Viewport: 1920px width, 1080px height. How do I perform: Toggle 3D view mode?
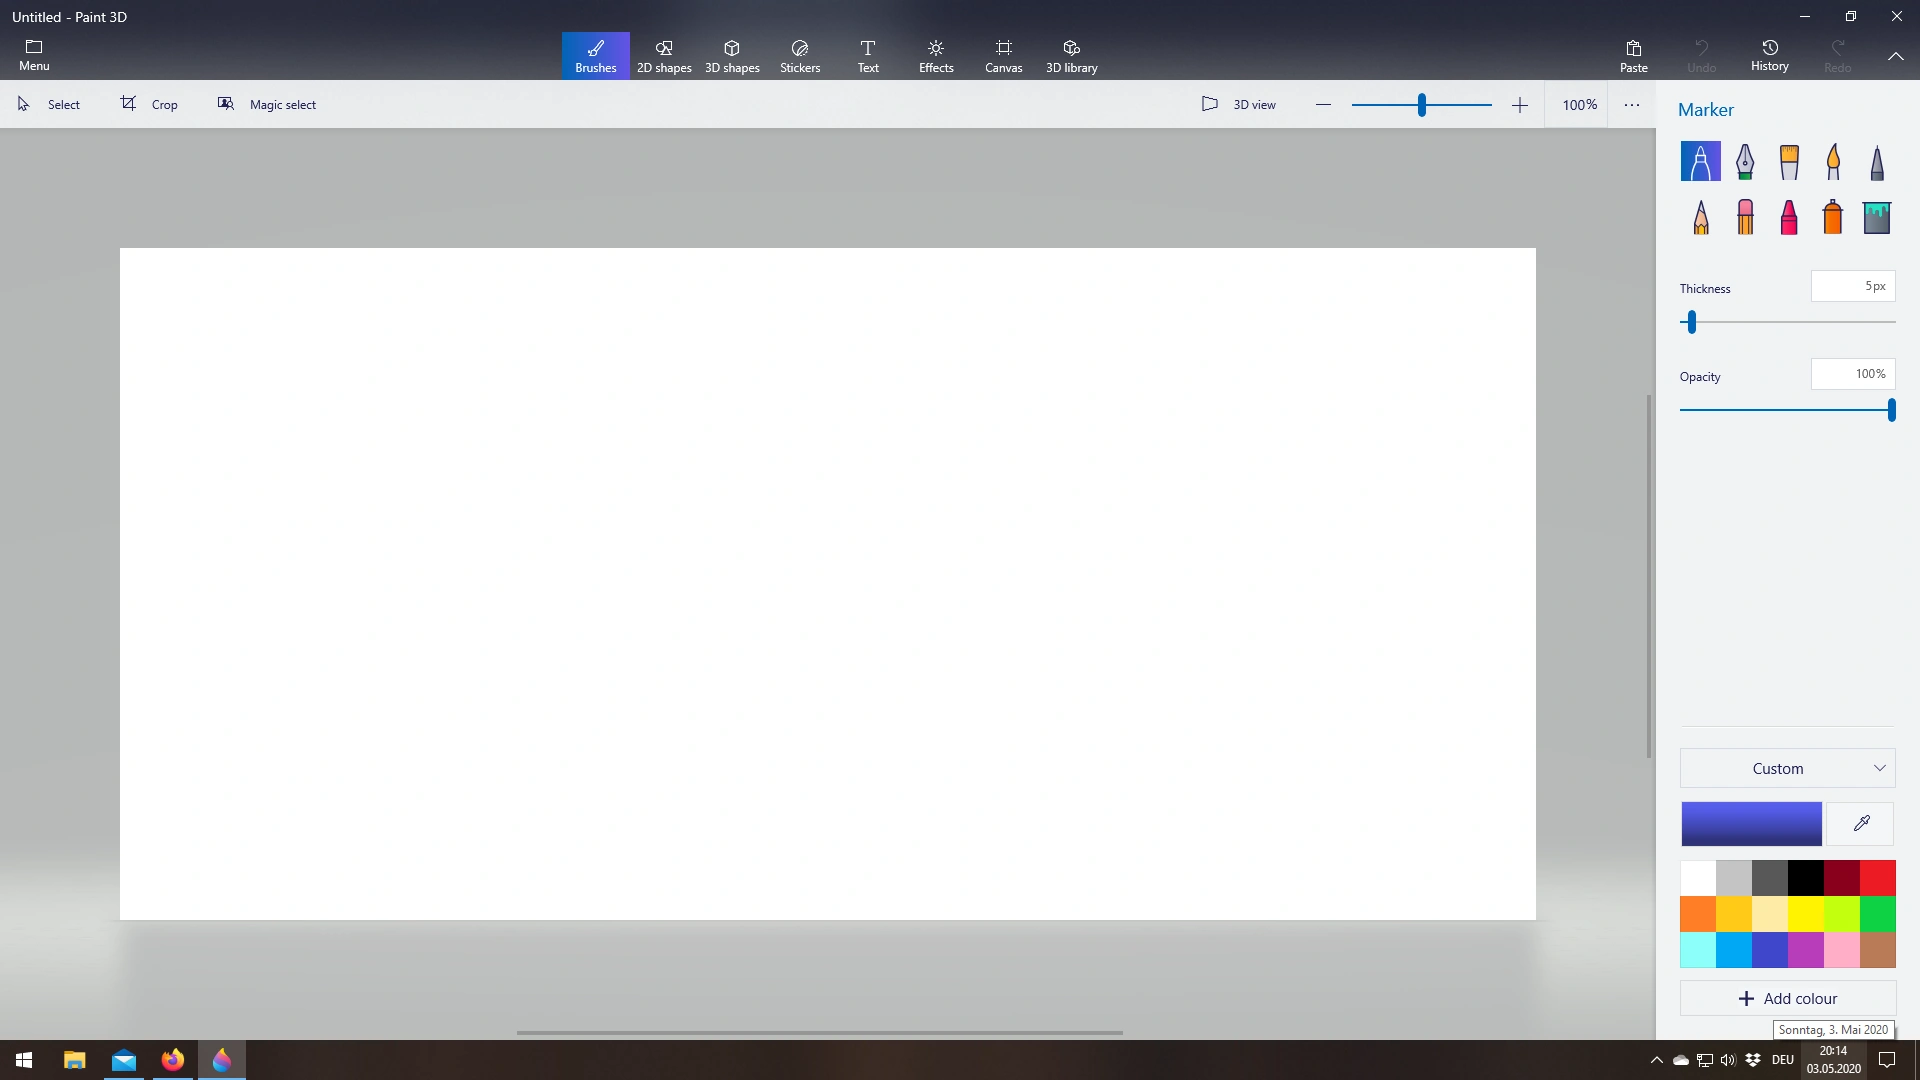tap(1238, 104)
